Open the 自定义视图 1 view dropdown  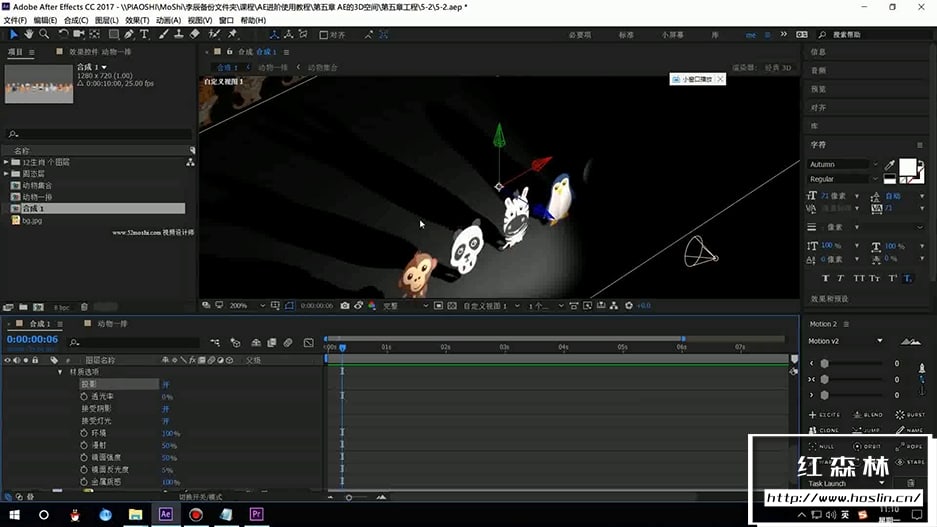pyautogui.click(x=517, y=305)
